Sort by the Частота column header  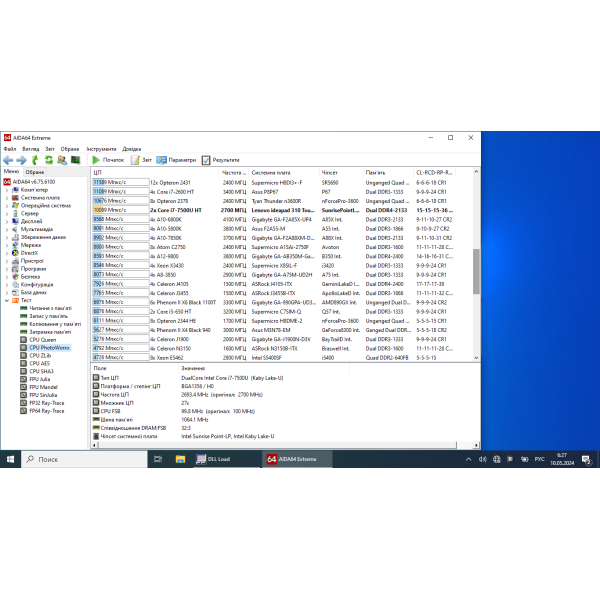(234, 173)
